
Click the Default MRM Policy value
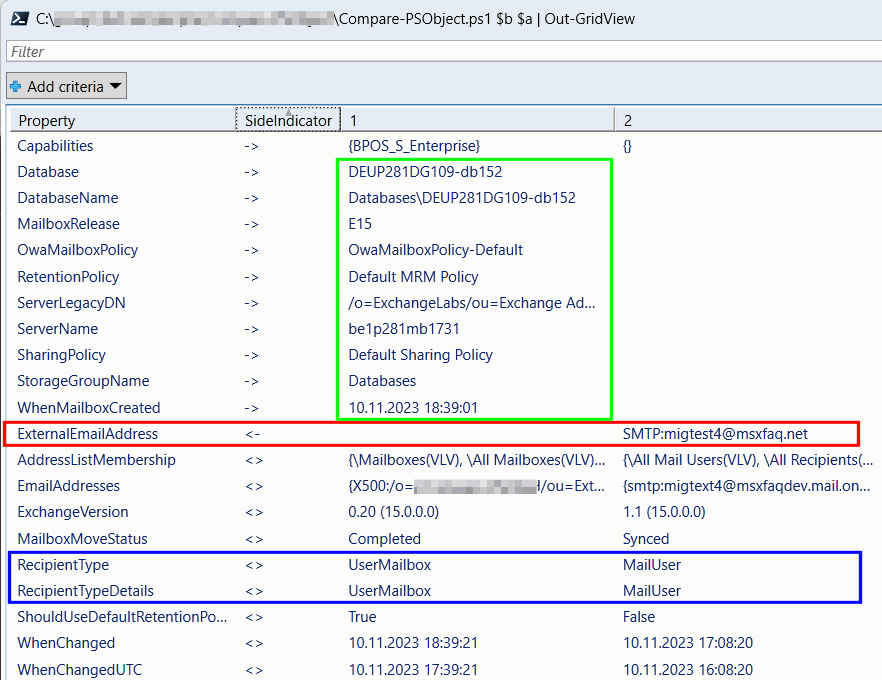[x=413, y=277]
